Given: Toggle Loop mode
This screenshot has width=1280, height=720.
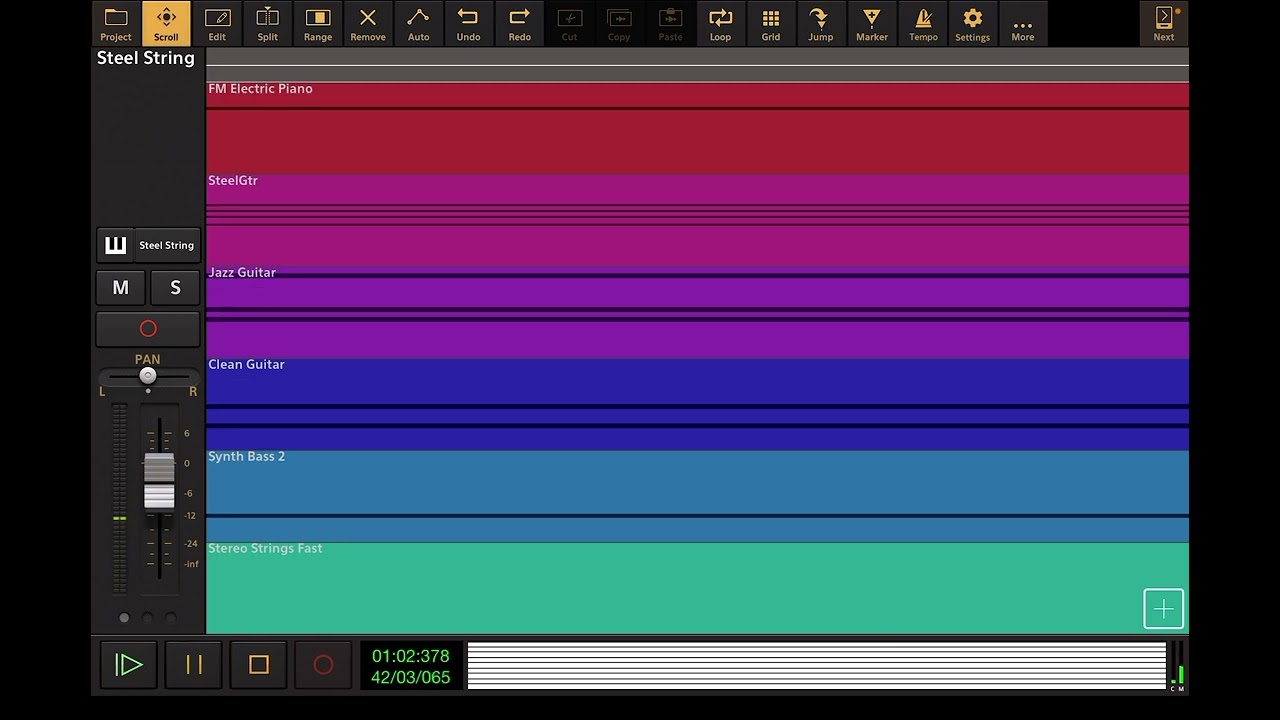Looking at the screenshot, I should click(720, 24).
